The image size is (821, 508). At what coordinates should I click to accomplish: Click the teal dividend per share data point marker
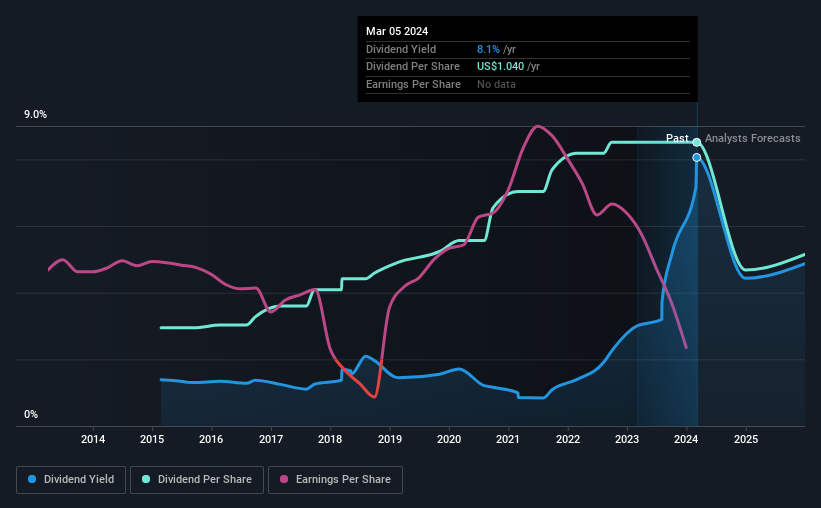tap(697, 142)
